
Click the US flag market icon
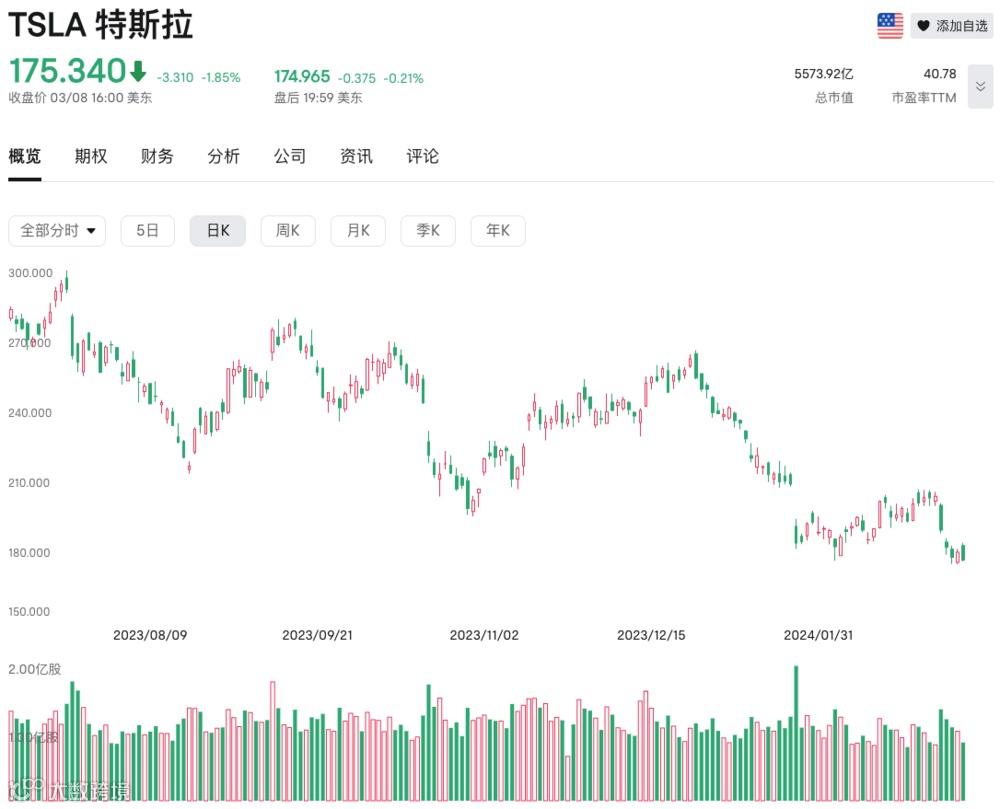[890, 26]
